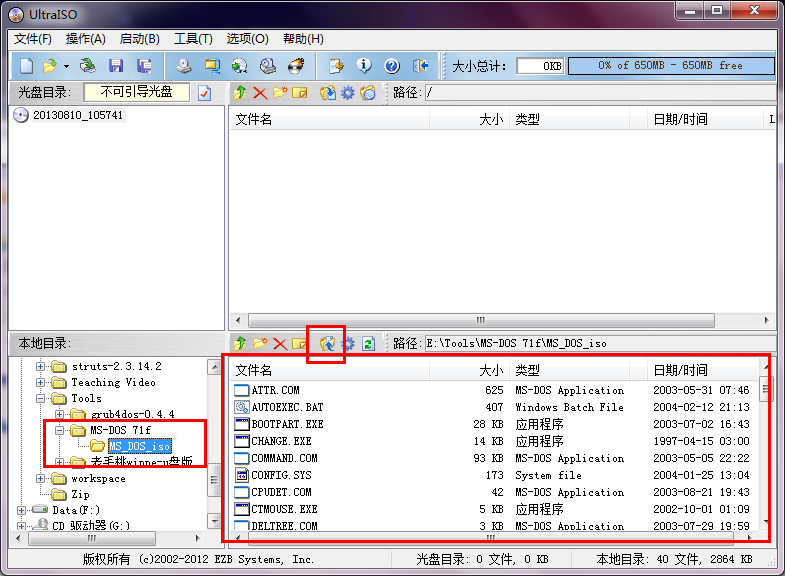Click the Exit door icon
Viewport: 785px width, 576px height.
420,66
